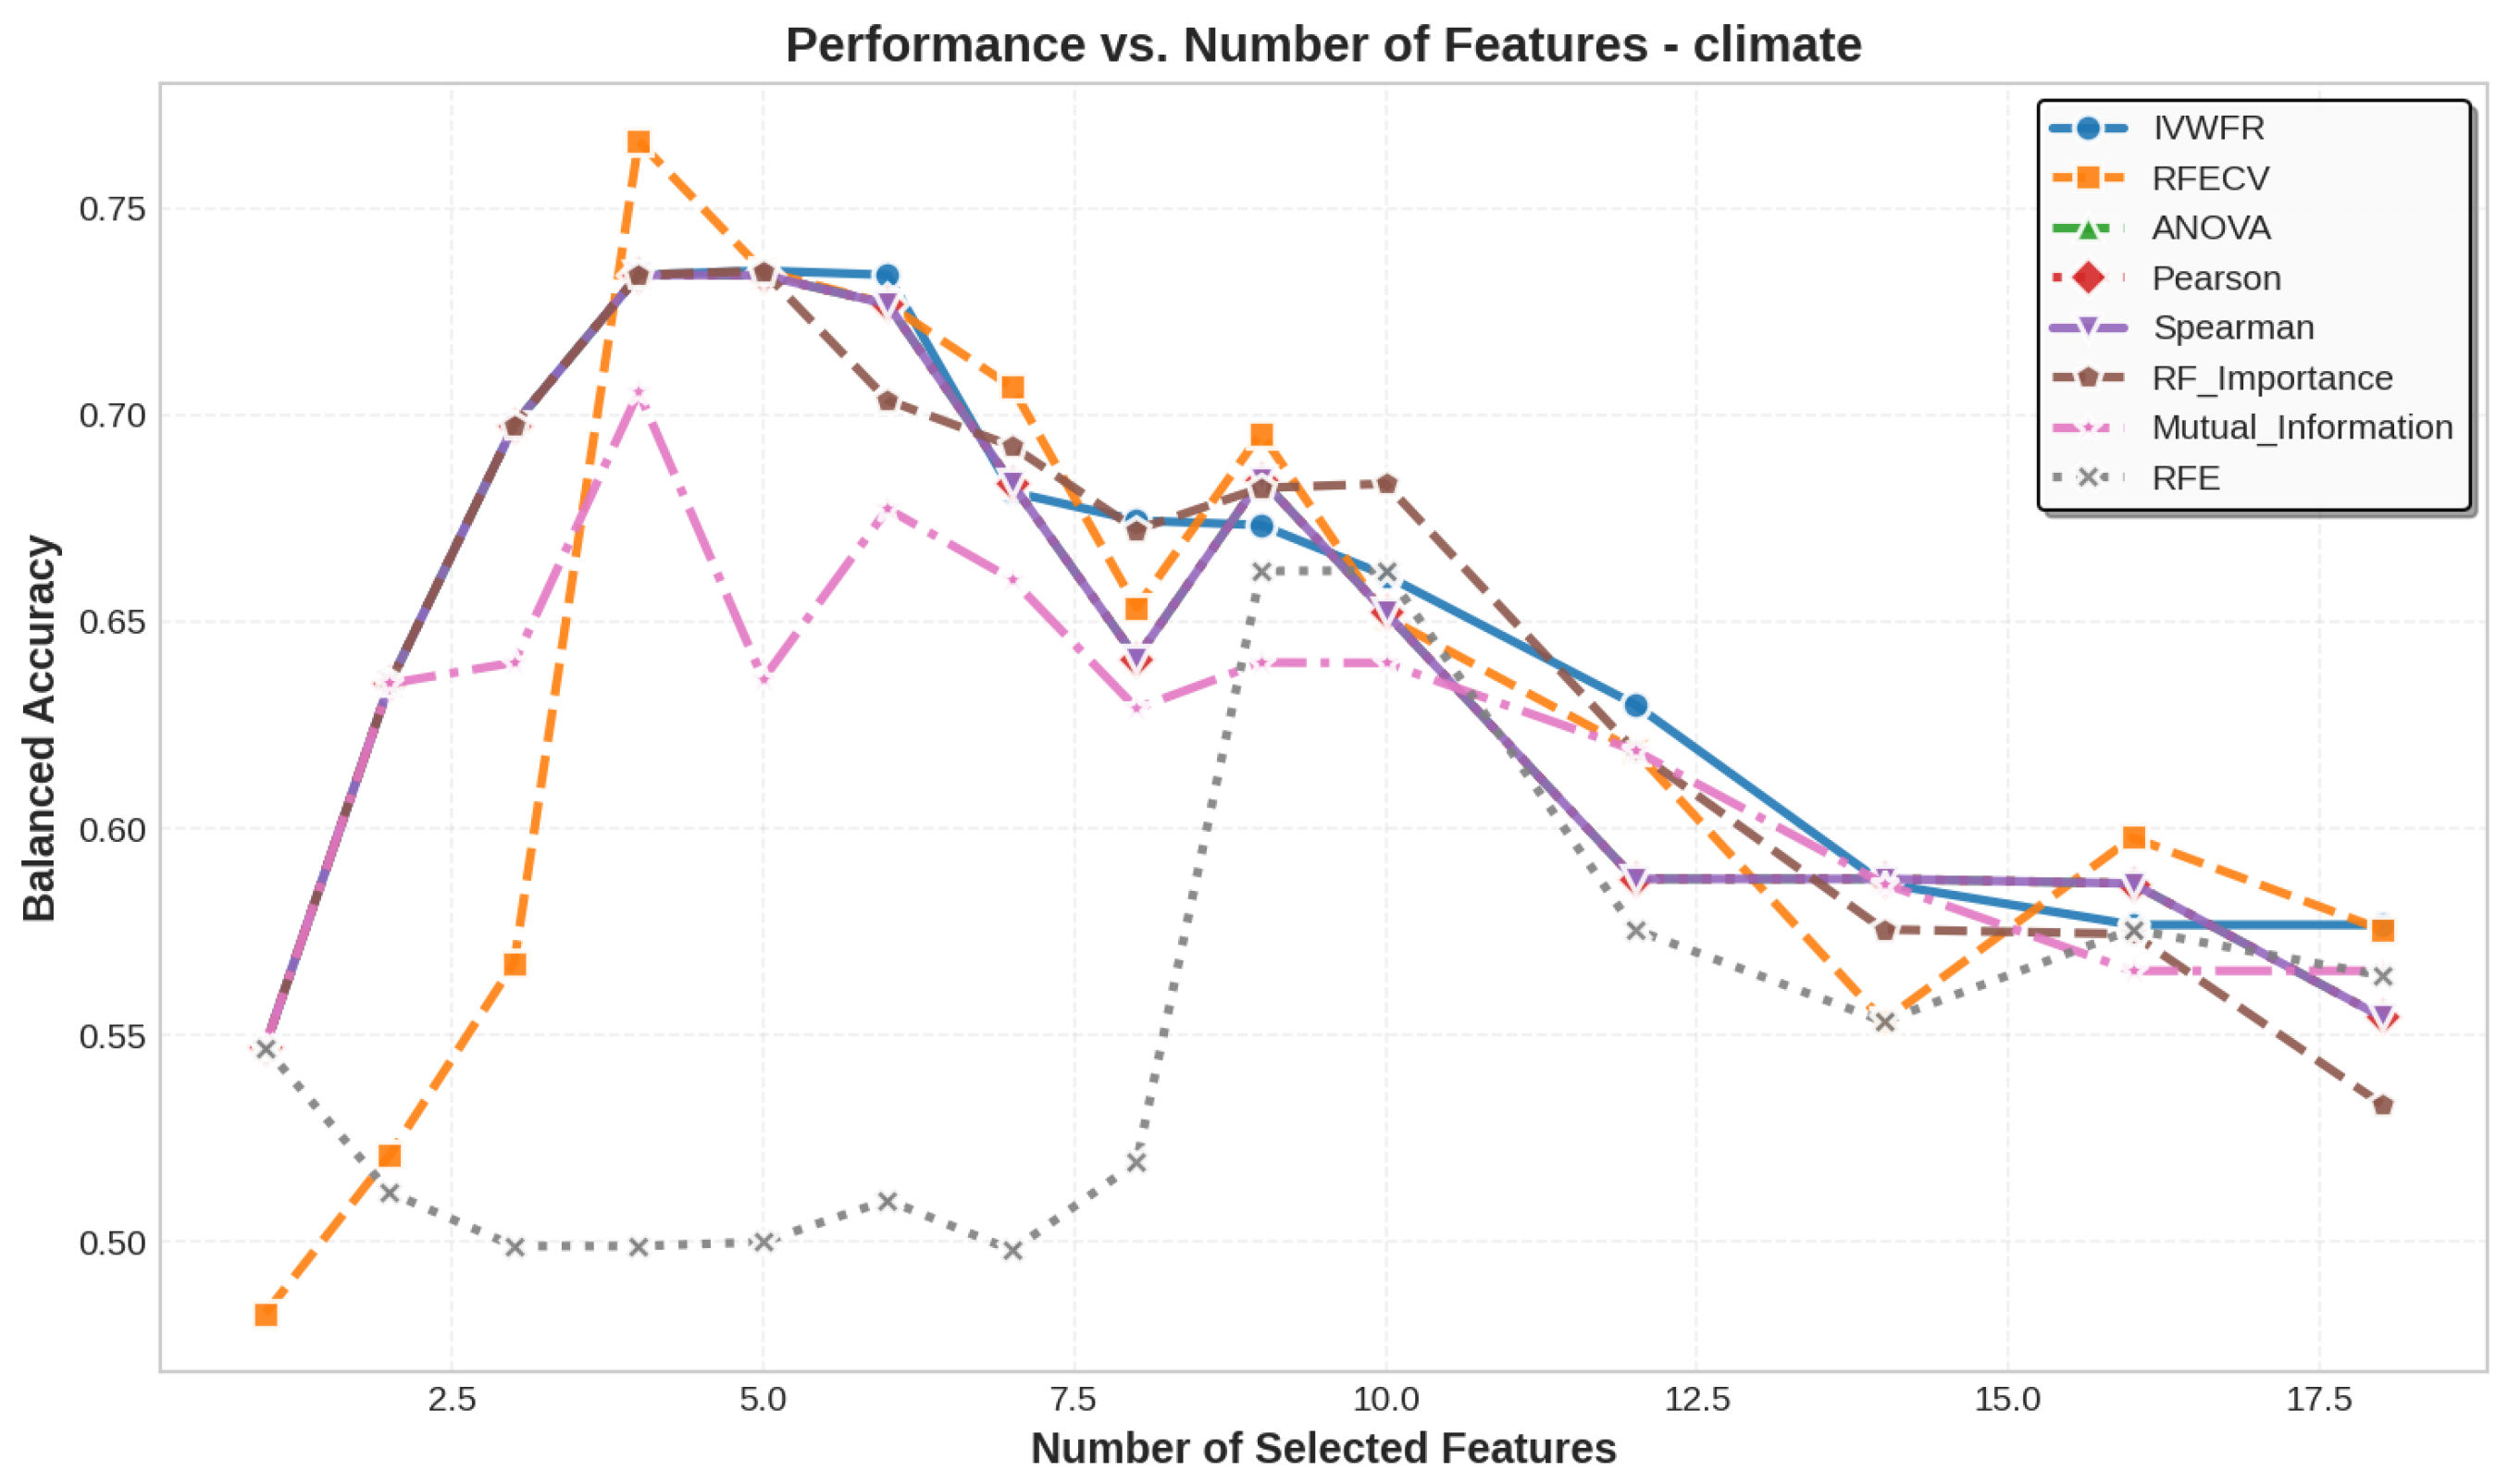Click the RFECV orange square legend marker
The width and height of the screenshot is (2508, 1484).
click(x=2087, y=178)
